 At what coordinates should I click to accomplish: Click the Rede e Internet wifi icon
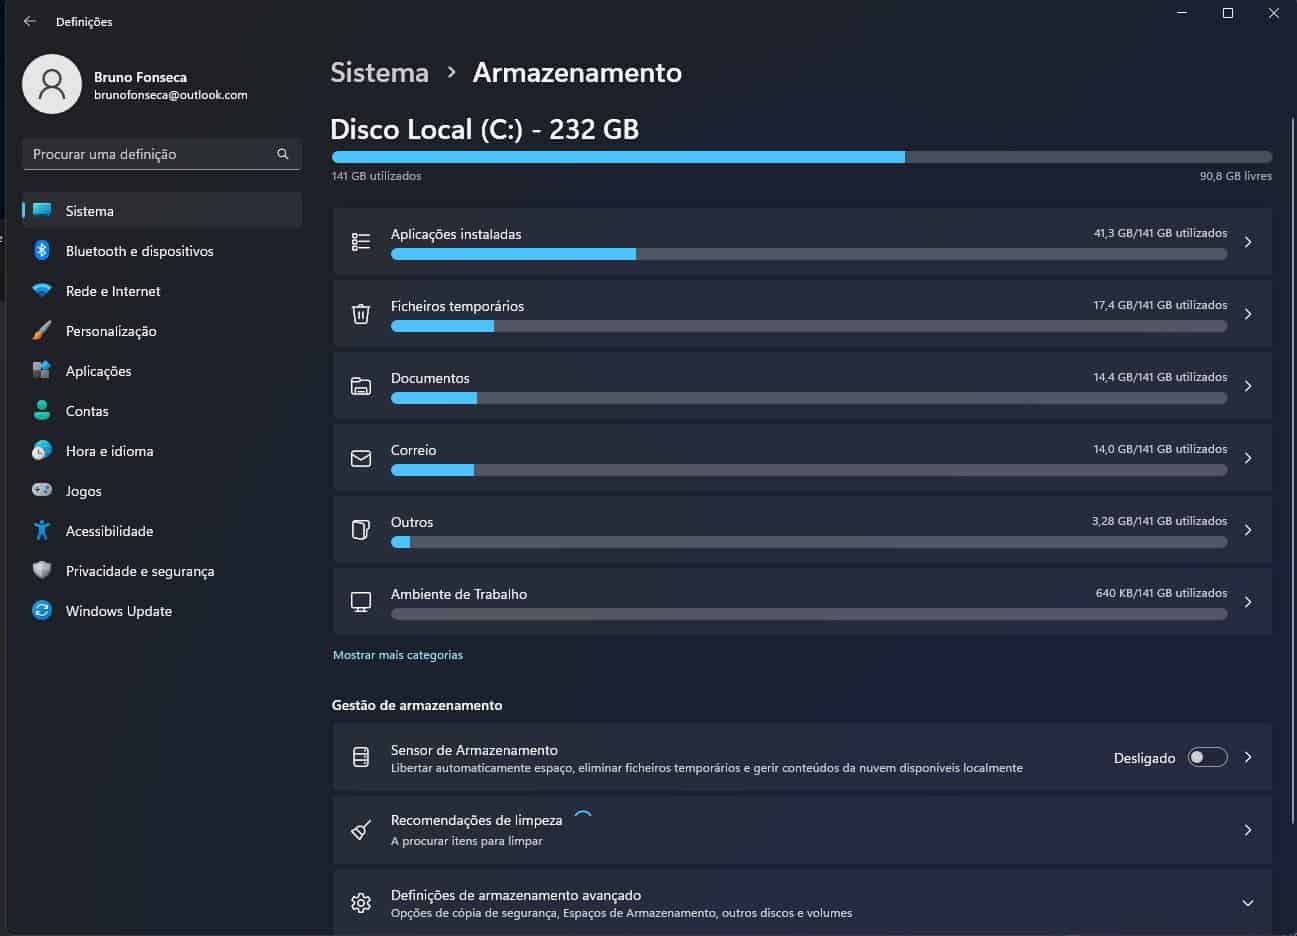point(42,291)
